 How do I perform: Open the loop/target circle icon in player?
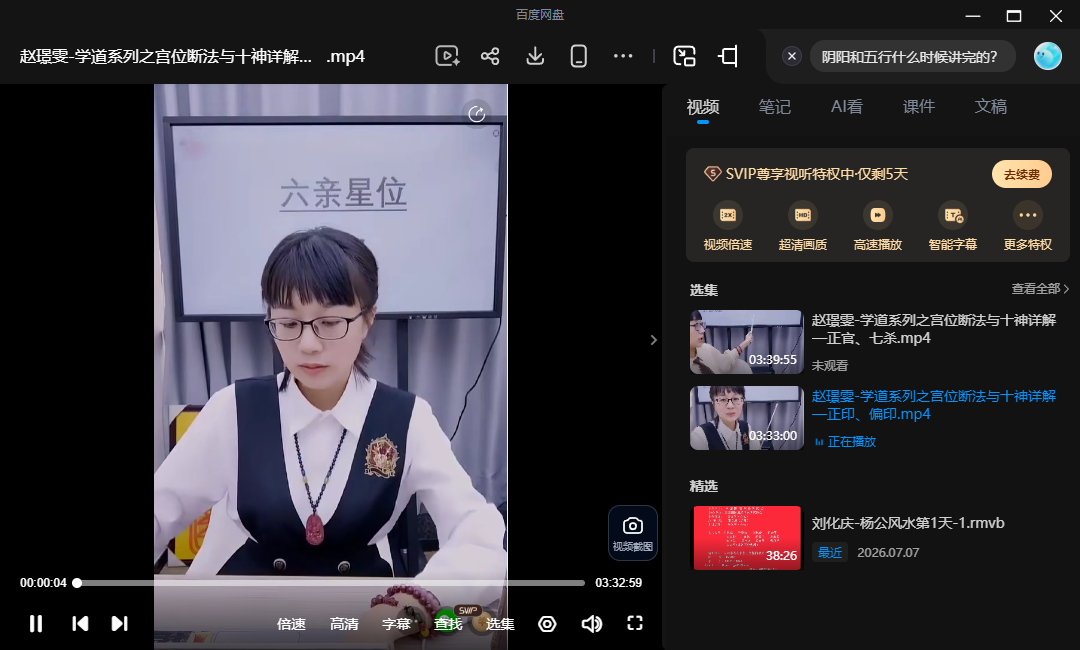(547, 624)
